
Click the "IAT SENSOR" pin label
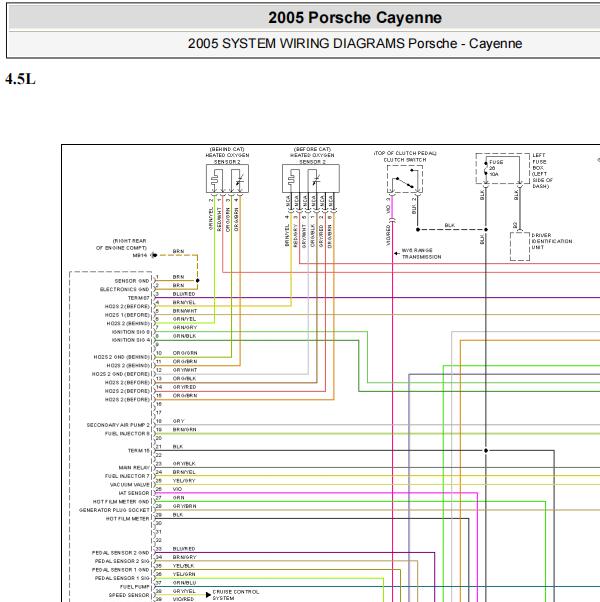click(x=134, y=493)
